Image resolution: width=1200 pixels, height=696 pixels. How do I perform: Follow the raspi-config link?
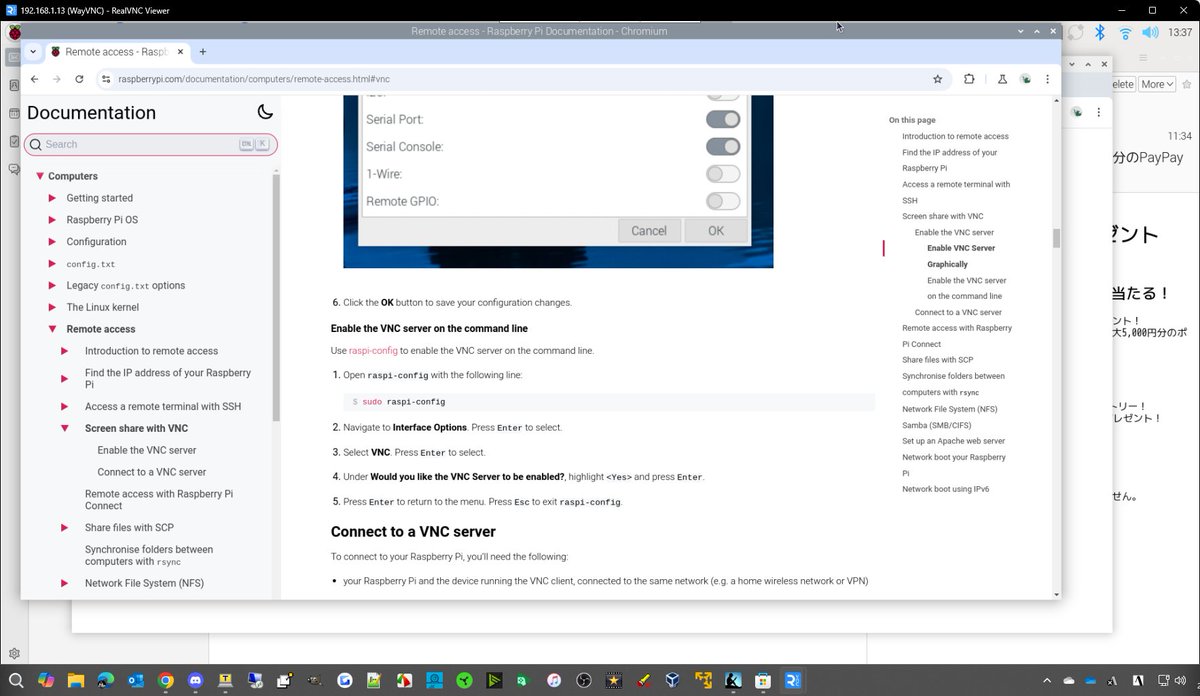(373, 351)
